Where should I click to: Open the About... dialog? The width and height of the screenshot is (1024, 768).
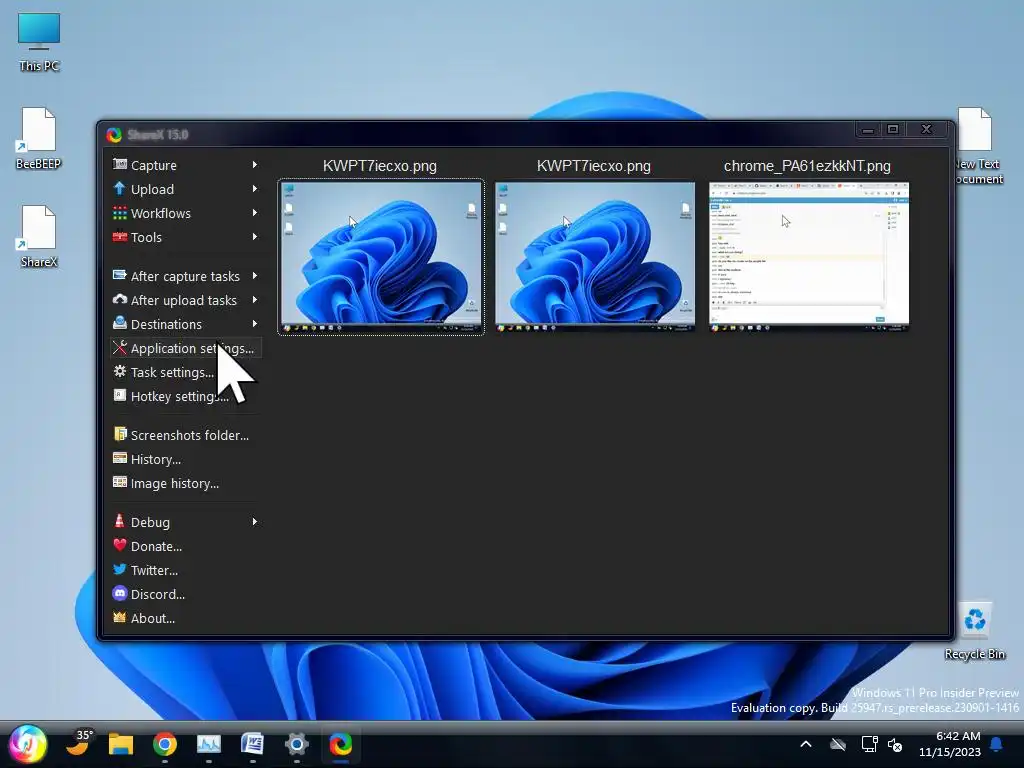tap(186, 618)
